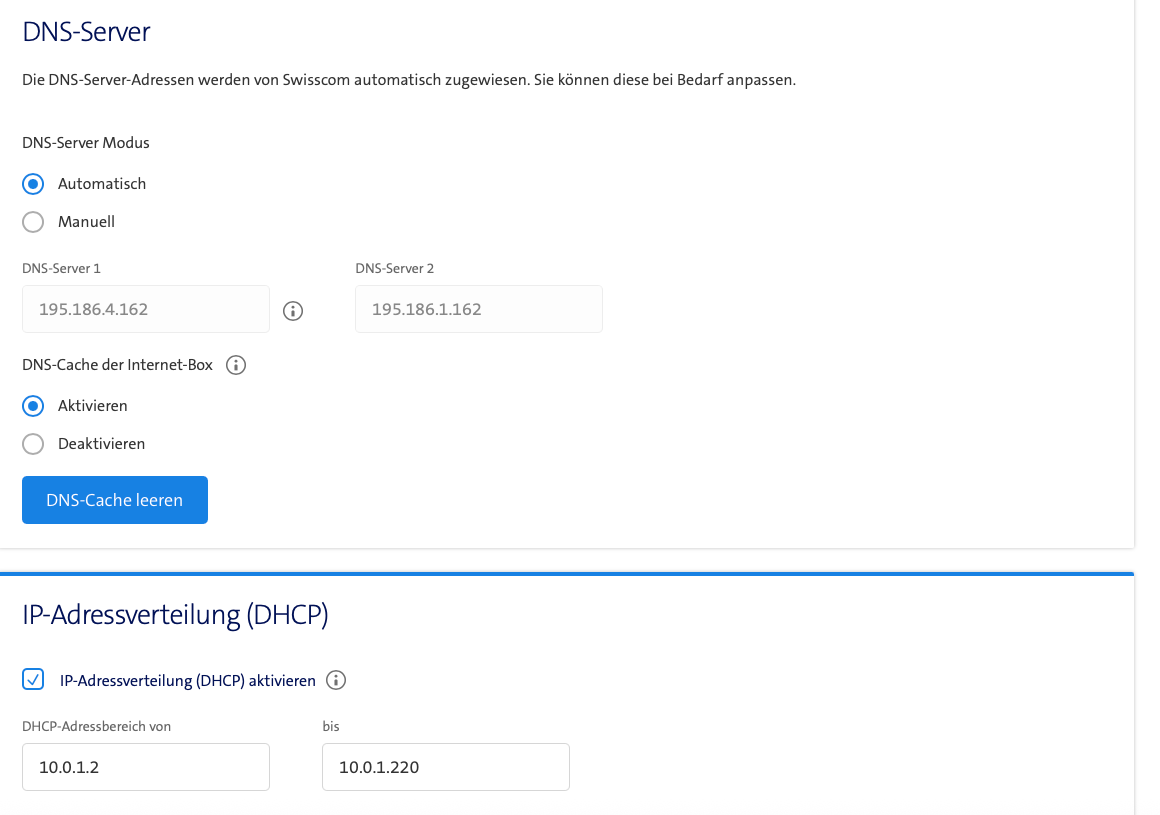Choose Deaktivieren for the DNS cache
The width and height of the screenshot is (1160, 815).
pos(33,444)
